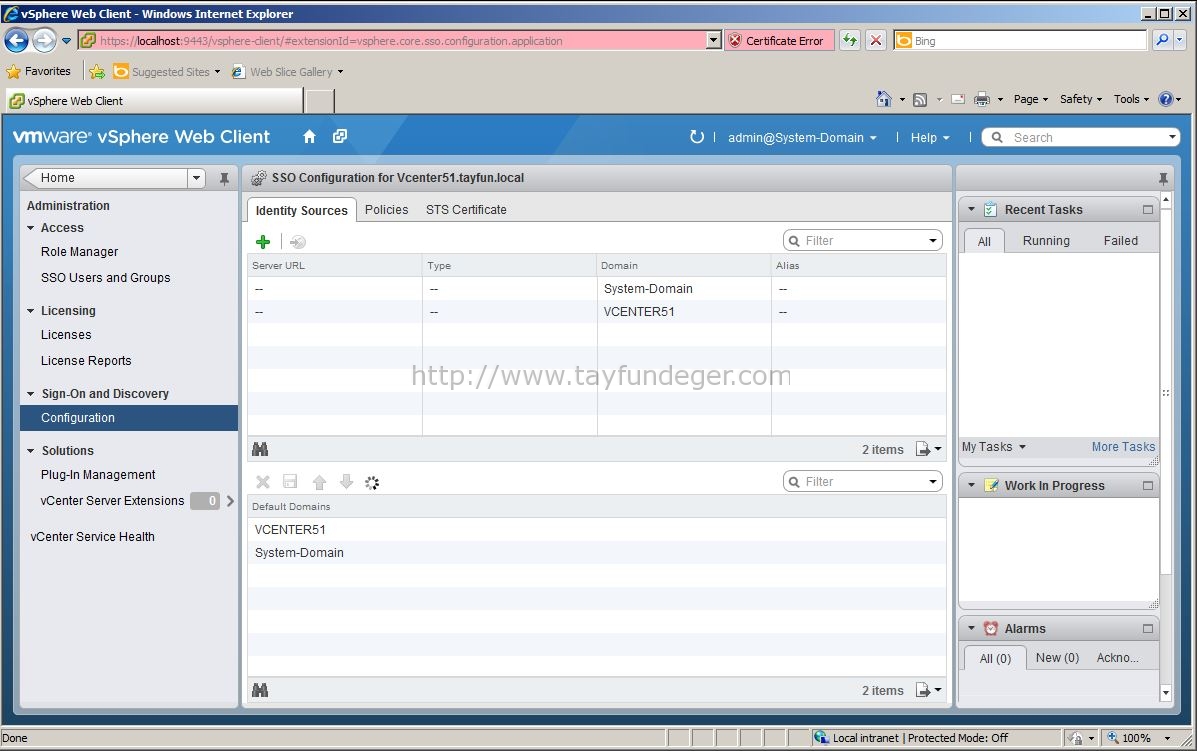
Task: Click the Internet Explorer Forward button
Action: (x=44, y=40)
